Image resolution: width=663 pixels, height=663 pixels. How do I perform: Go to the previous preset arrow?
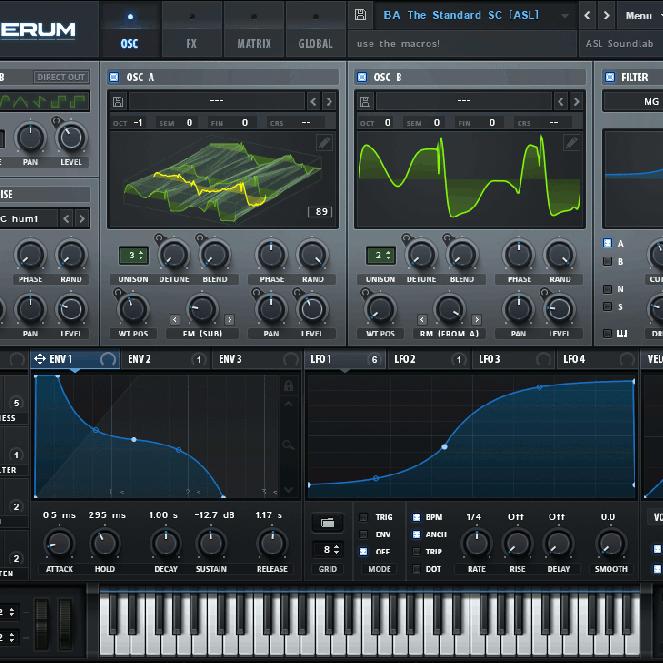(587, 15)
